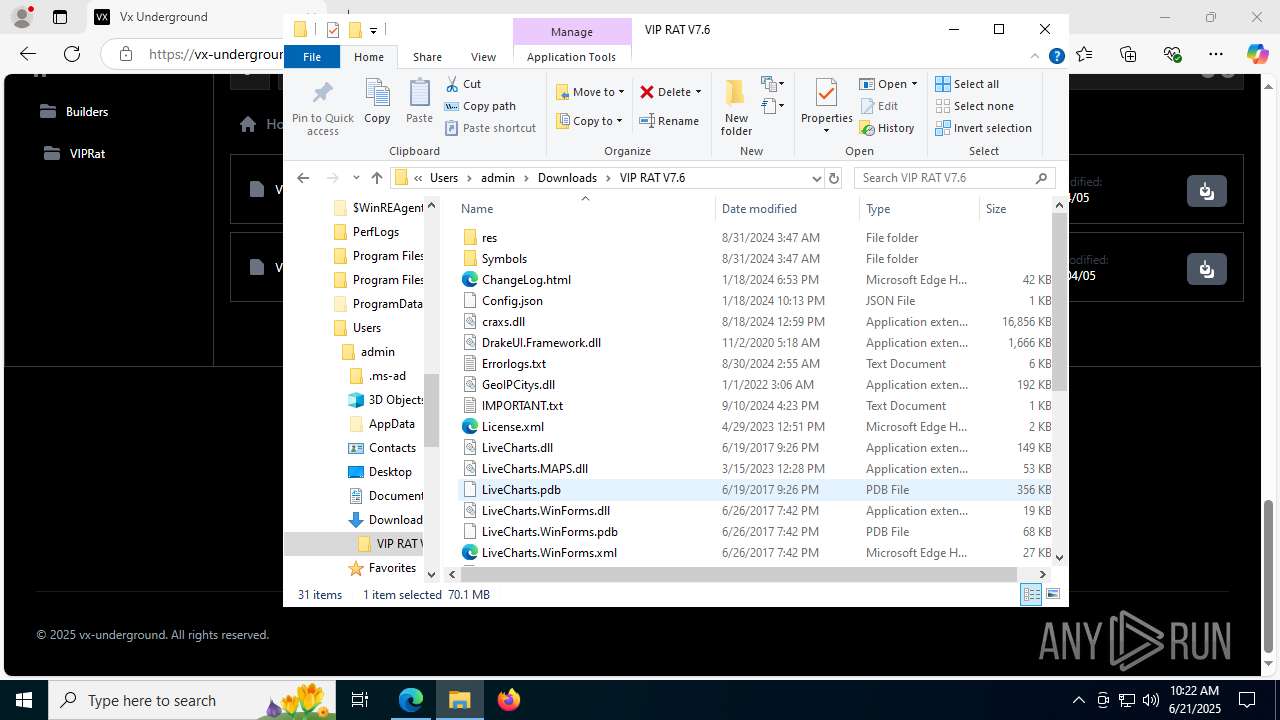Viewport: 1280px width, 720px height.
Task: Go back in Explorer navigation
Action: [x=303, y=178]
